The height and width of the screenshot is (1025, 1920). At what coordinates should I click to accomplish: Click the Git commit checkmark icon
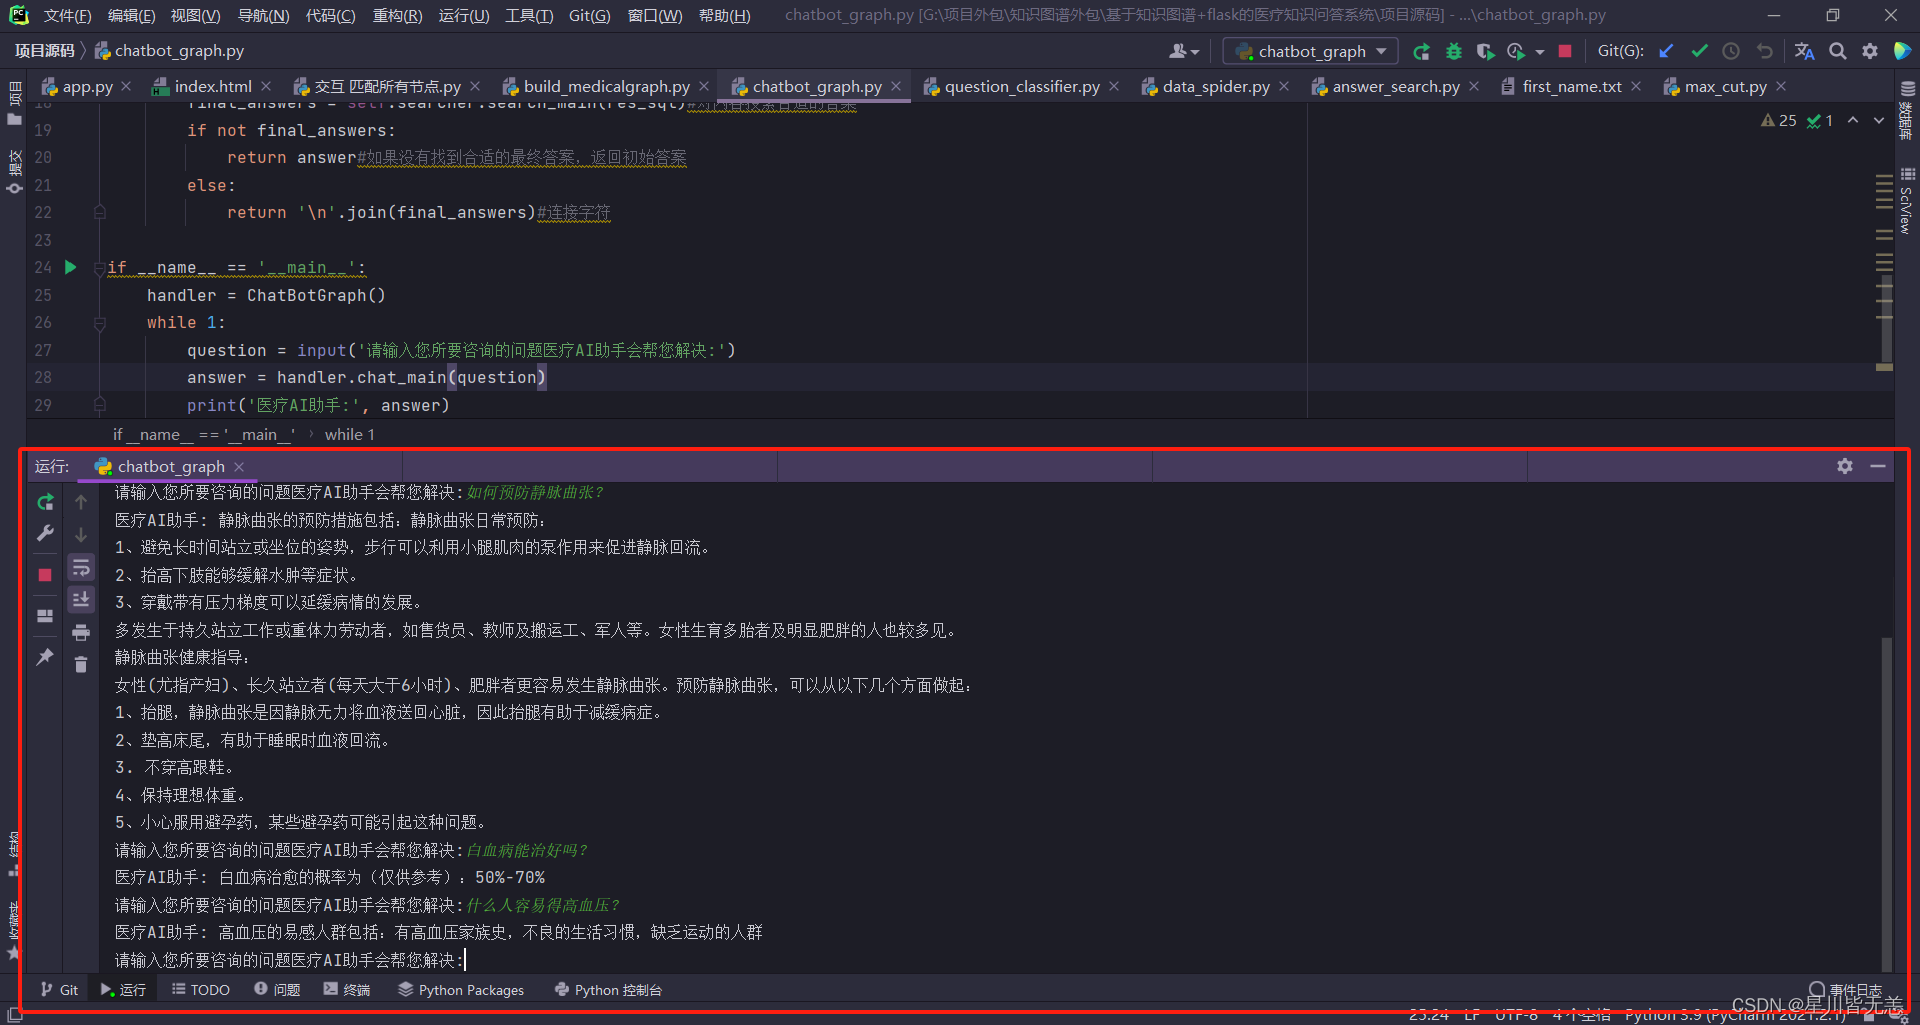[x=1699, y=51]
